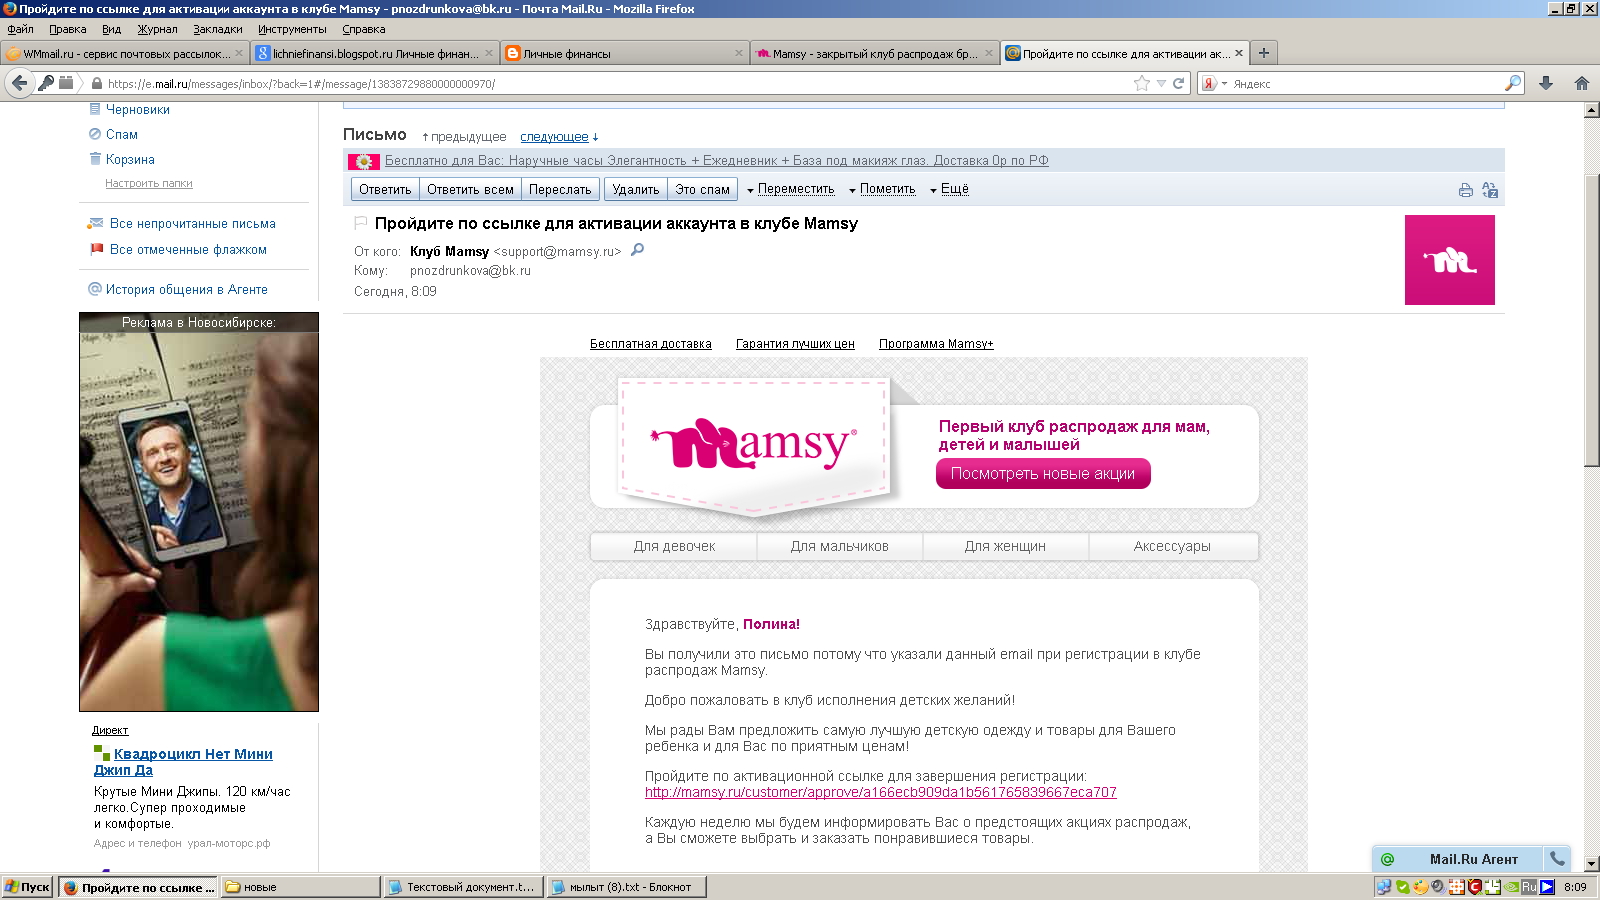Click the Ответить button
Viewport: 1600px width, 900px height.
coord(385,189)
